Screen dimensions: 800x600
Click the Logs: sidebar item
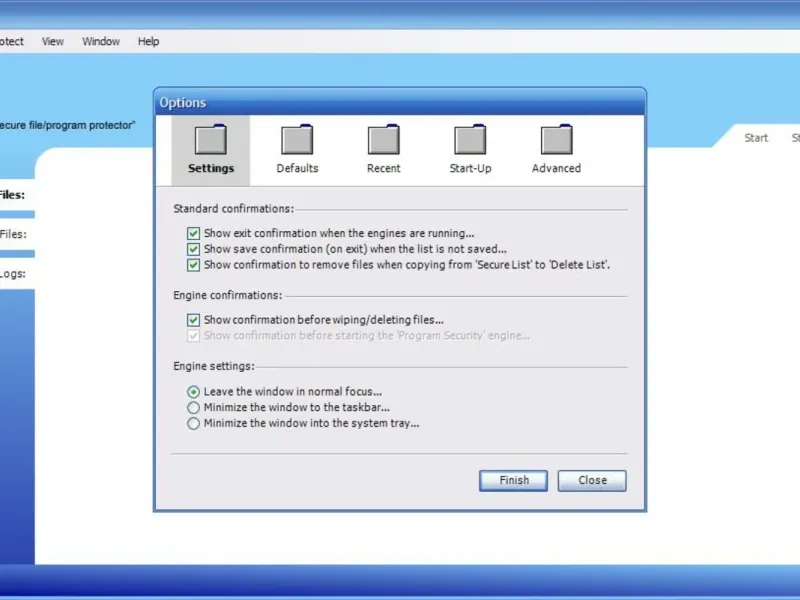[x=13, y=273]
